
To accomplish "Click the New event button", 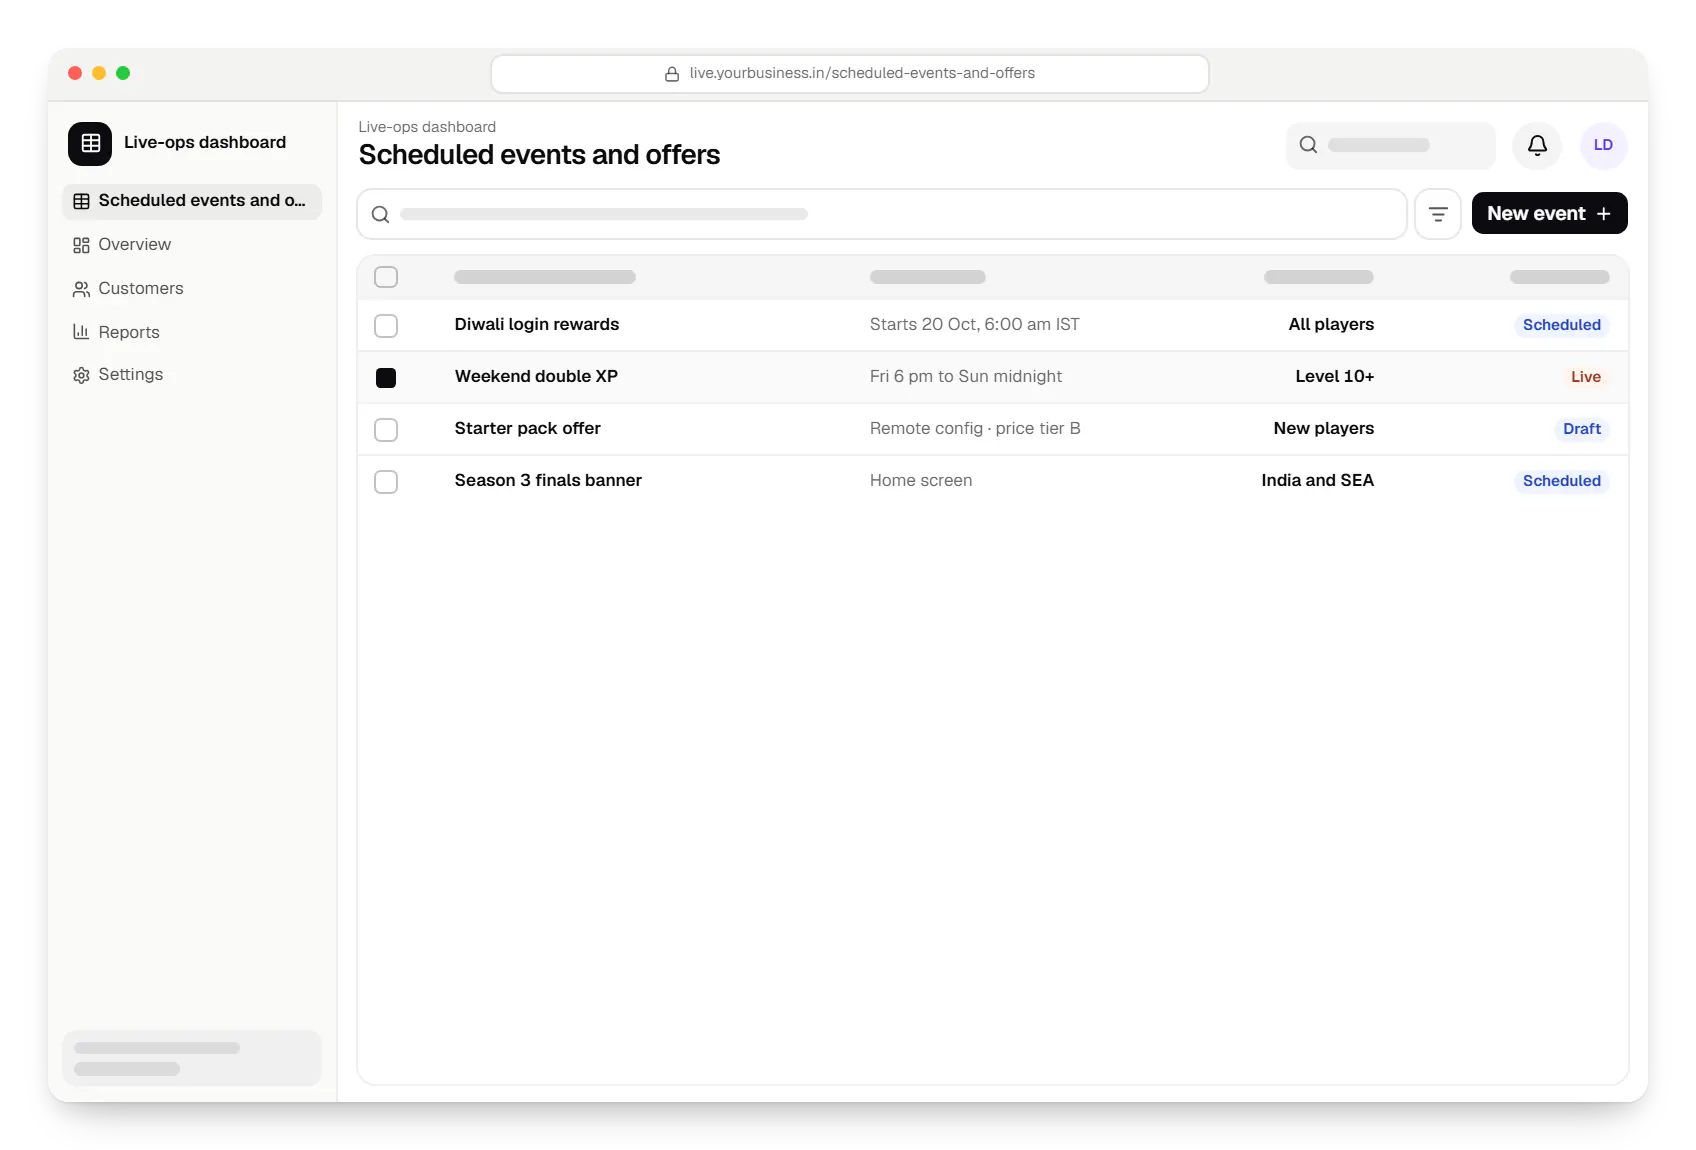I will point(1549,213).
